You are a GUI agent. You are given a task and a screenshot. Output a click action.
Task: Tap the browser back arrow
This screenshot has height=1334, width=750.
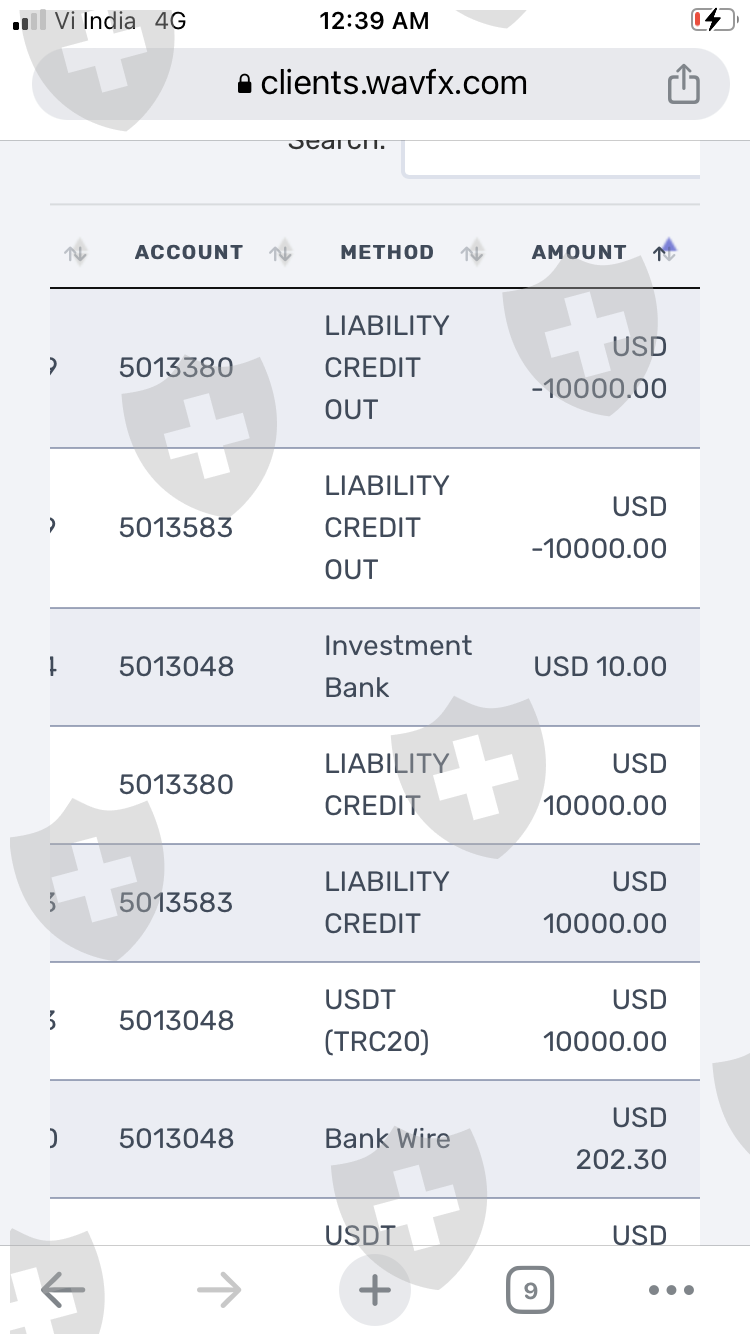[x=62, y=1291]
